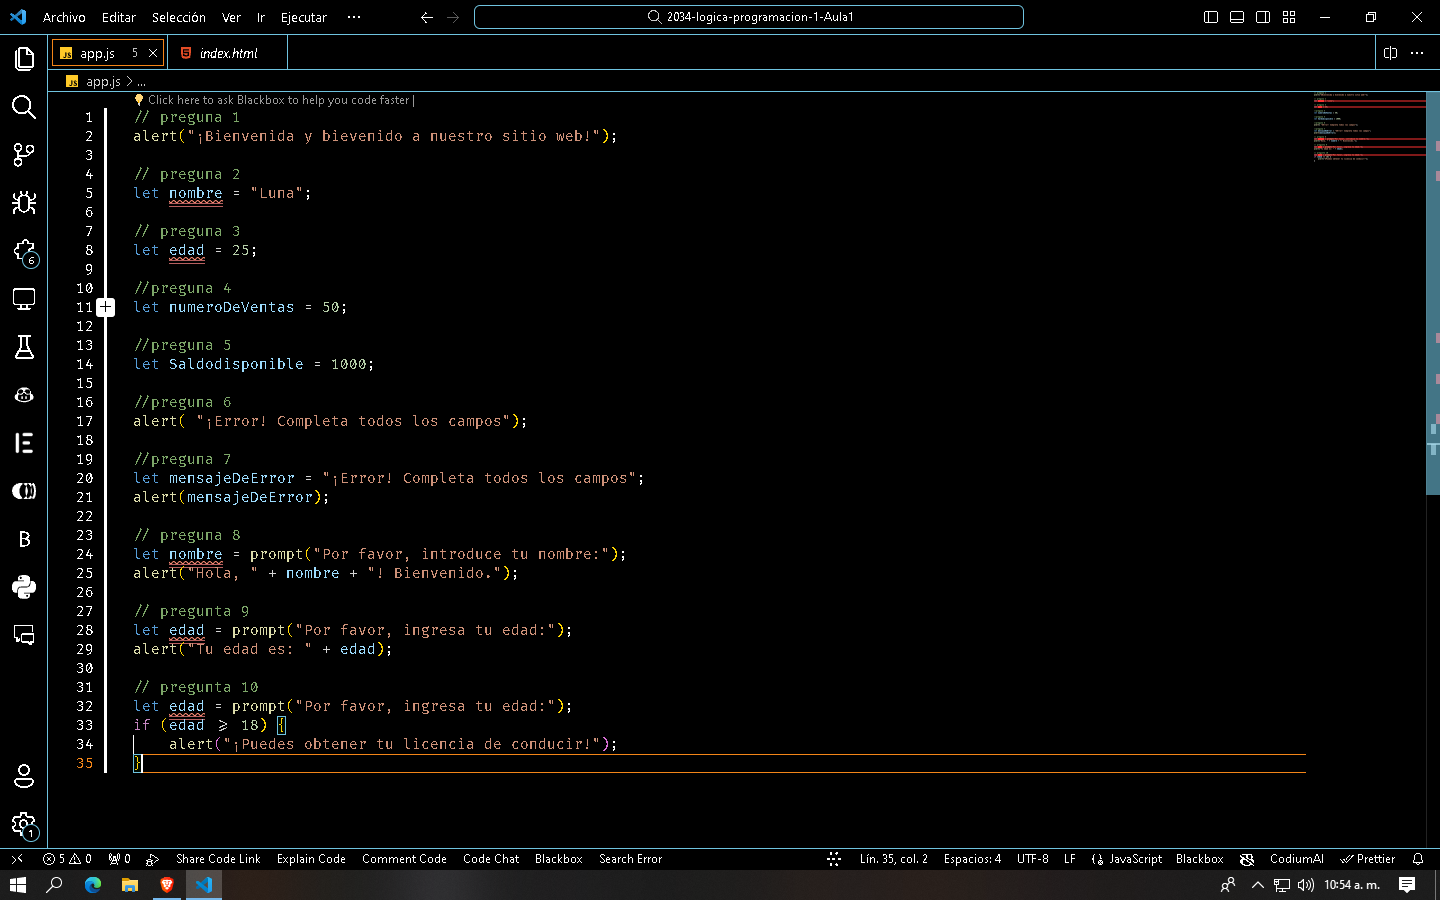Viewport: 1440px width, 900px height.
Task: Open the Ver menu
Action: [x=231, y=17]
